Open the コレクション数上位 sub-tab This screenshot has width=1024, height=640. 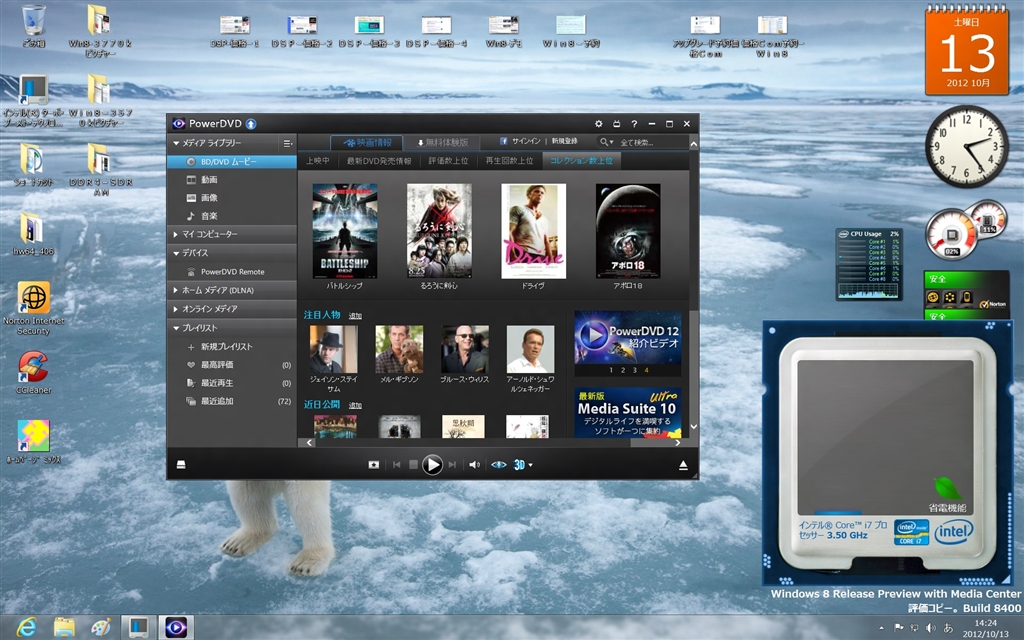[x=581, y=161]
